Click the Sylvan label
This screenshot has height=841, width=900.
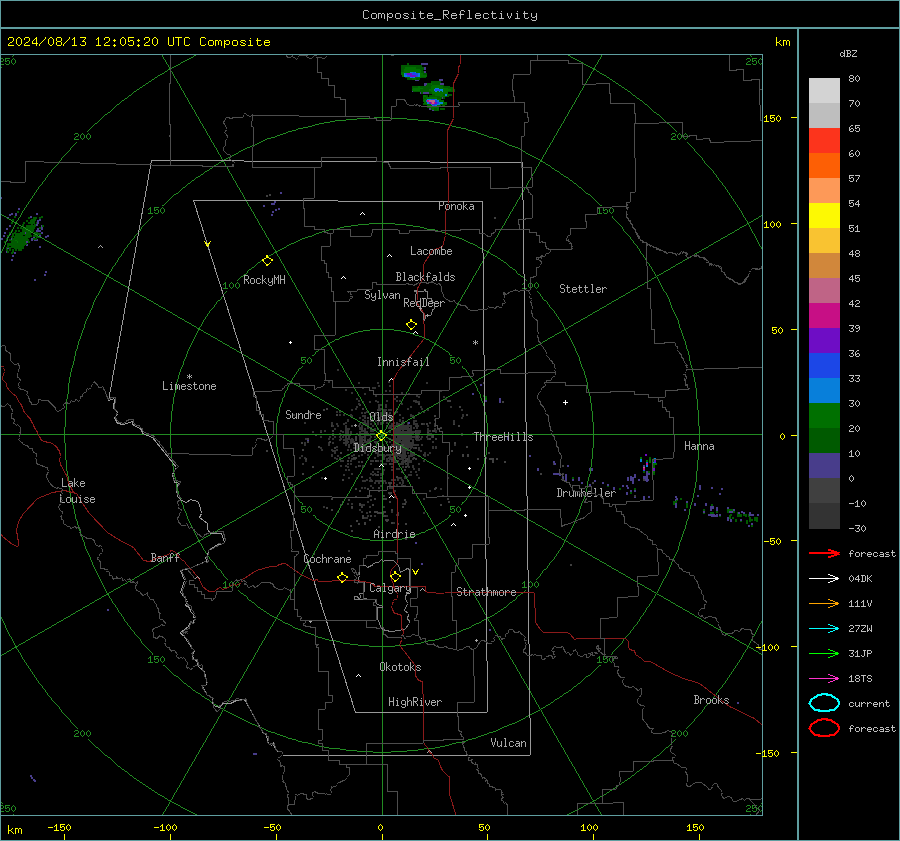tap(382, 295)
